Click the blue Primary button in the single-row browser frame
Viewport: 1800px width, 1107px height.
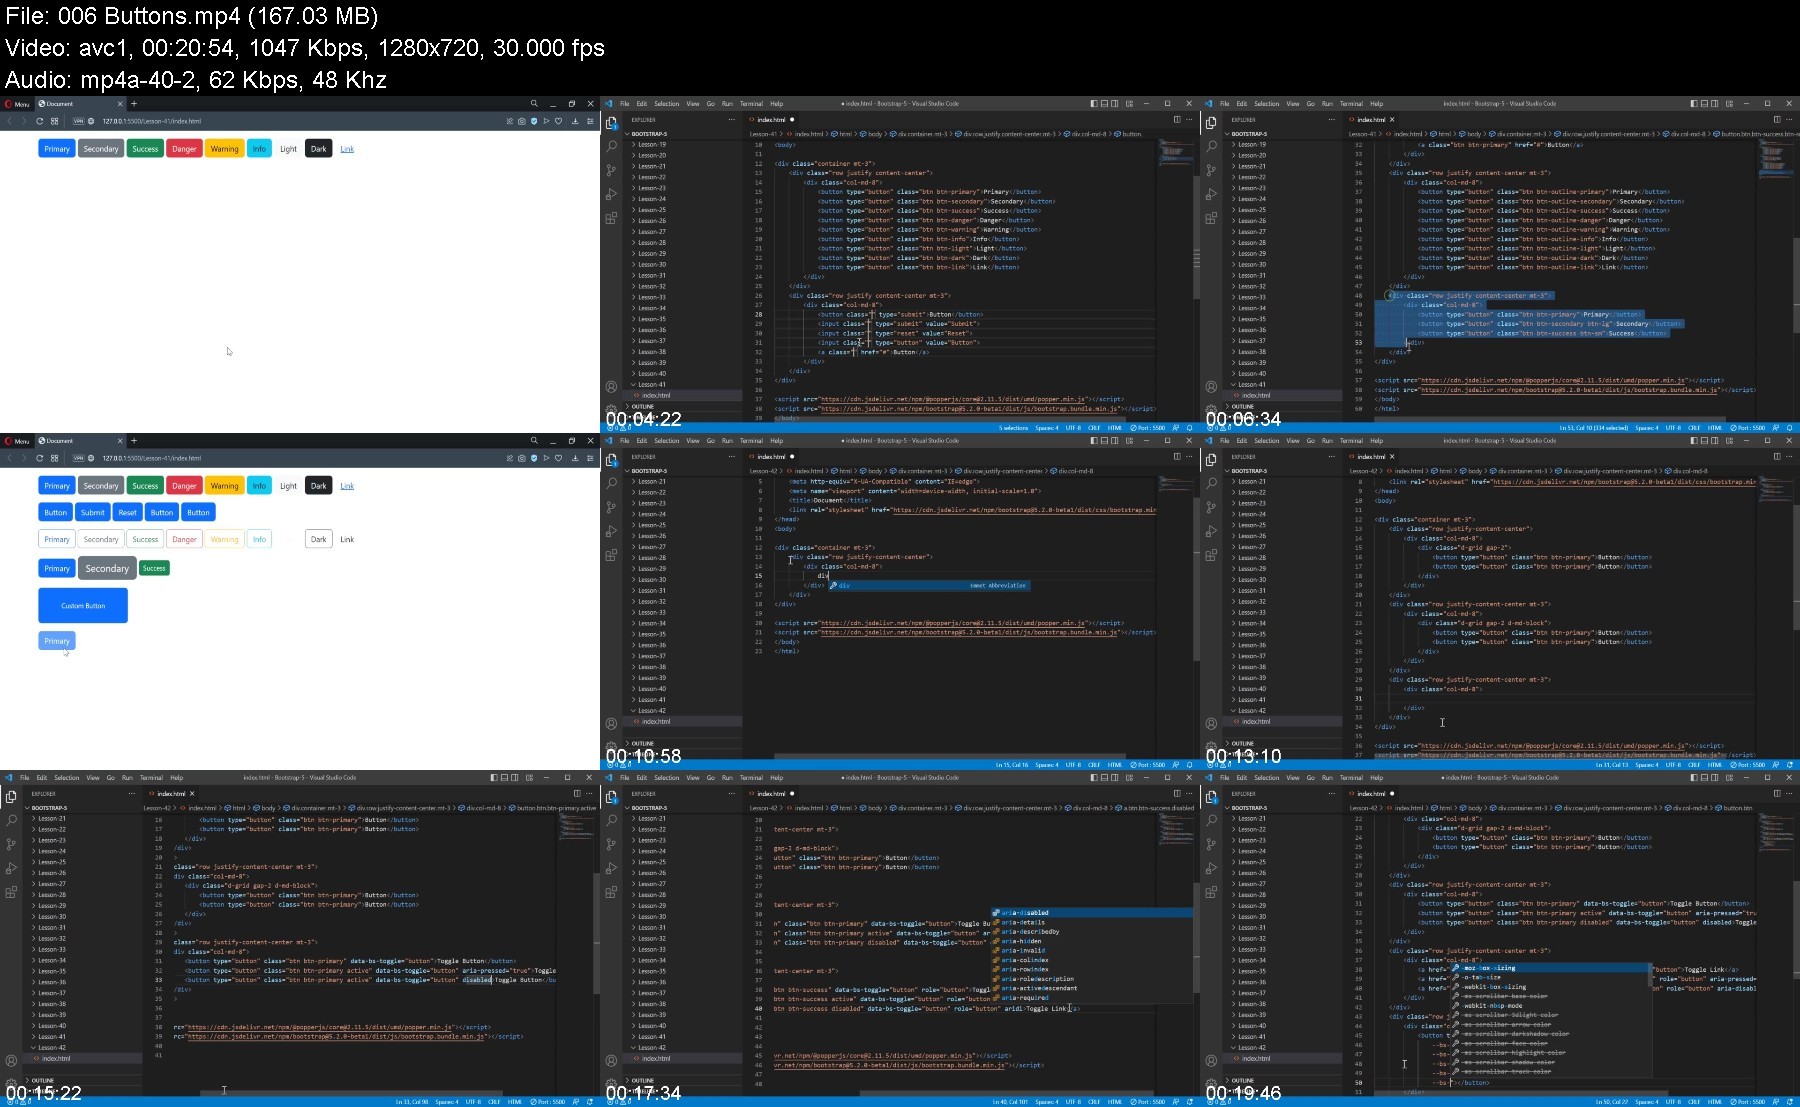pos(57,149)
